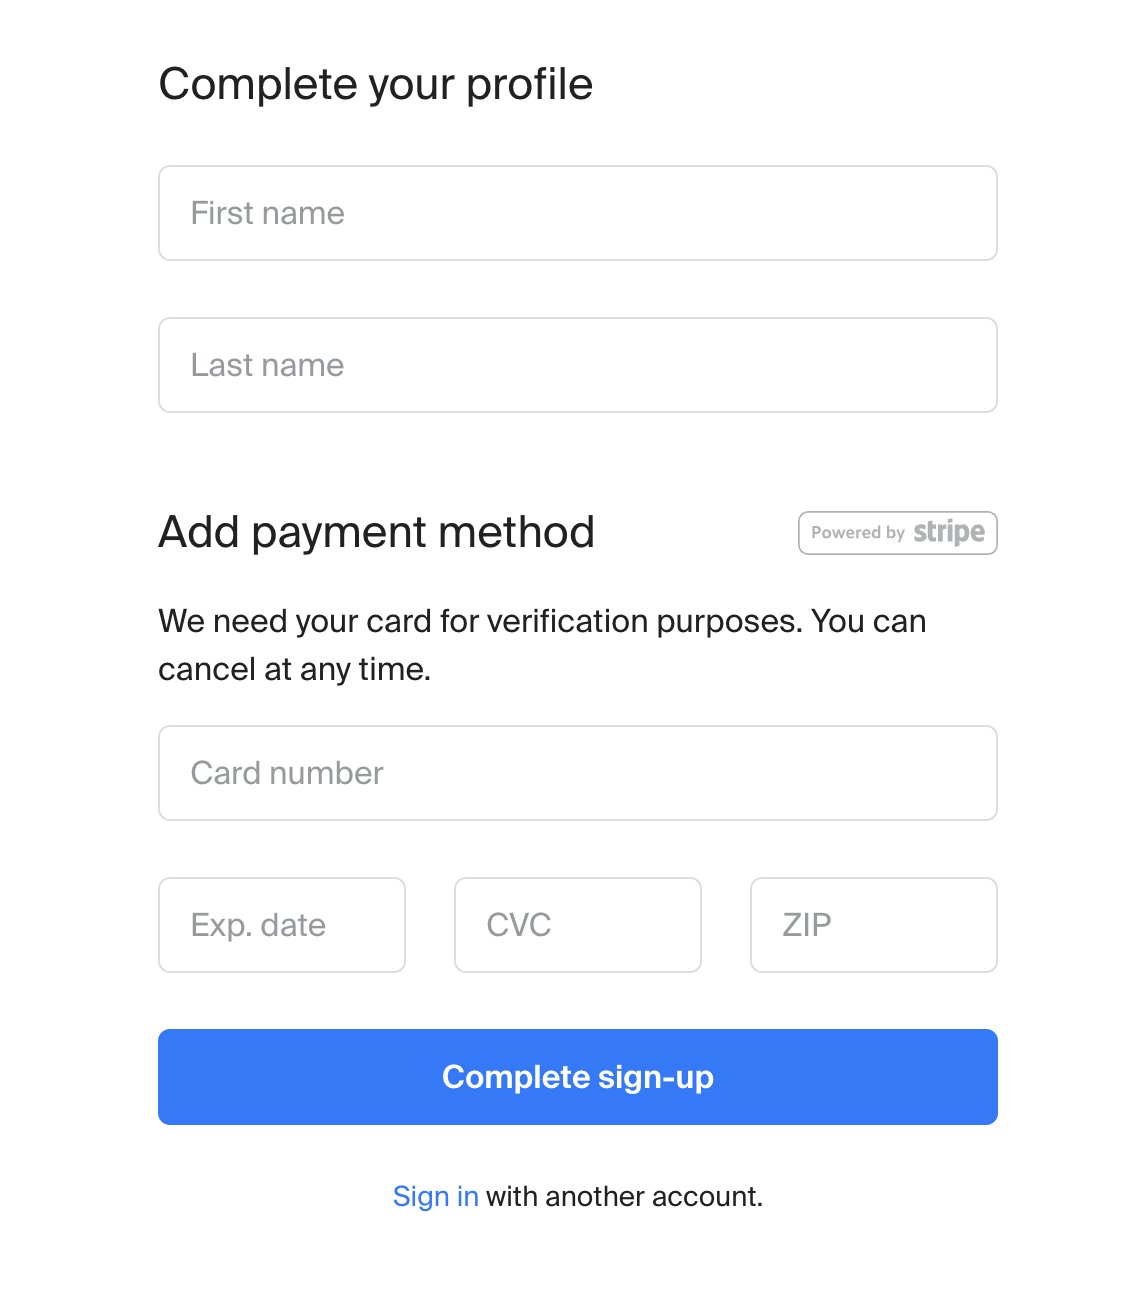Click the 'cancel at any time.' text
The width and height of the screenshot is (1122, 1308).
point(294,669)
